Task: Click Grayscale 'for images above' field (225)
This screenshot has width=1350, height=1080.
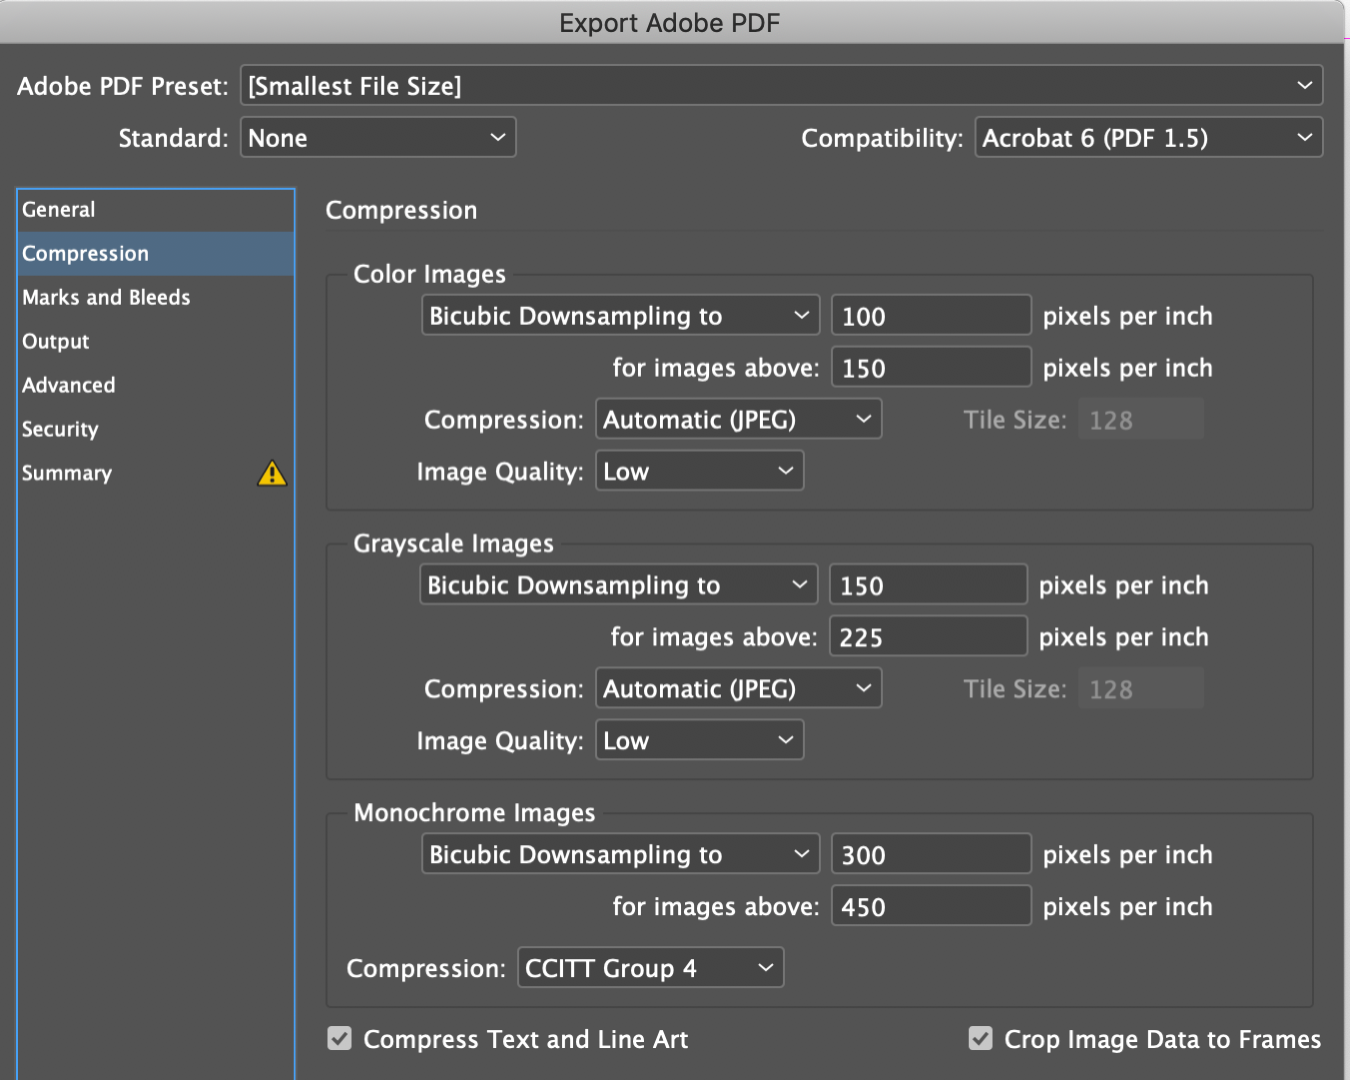Action: pos(927,637)
